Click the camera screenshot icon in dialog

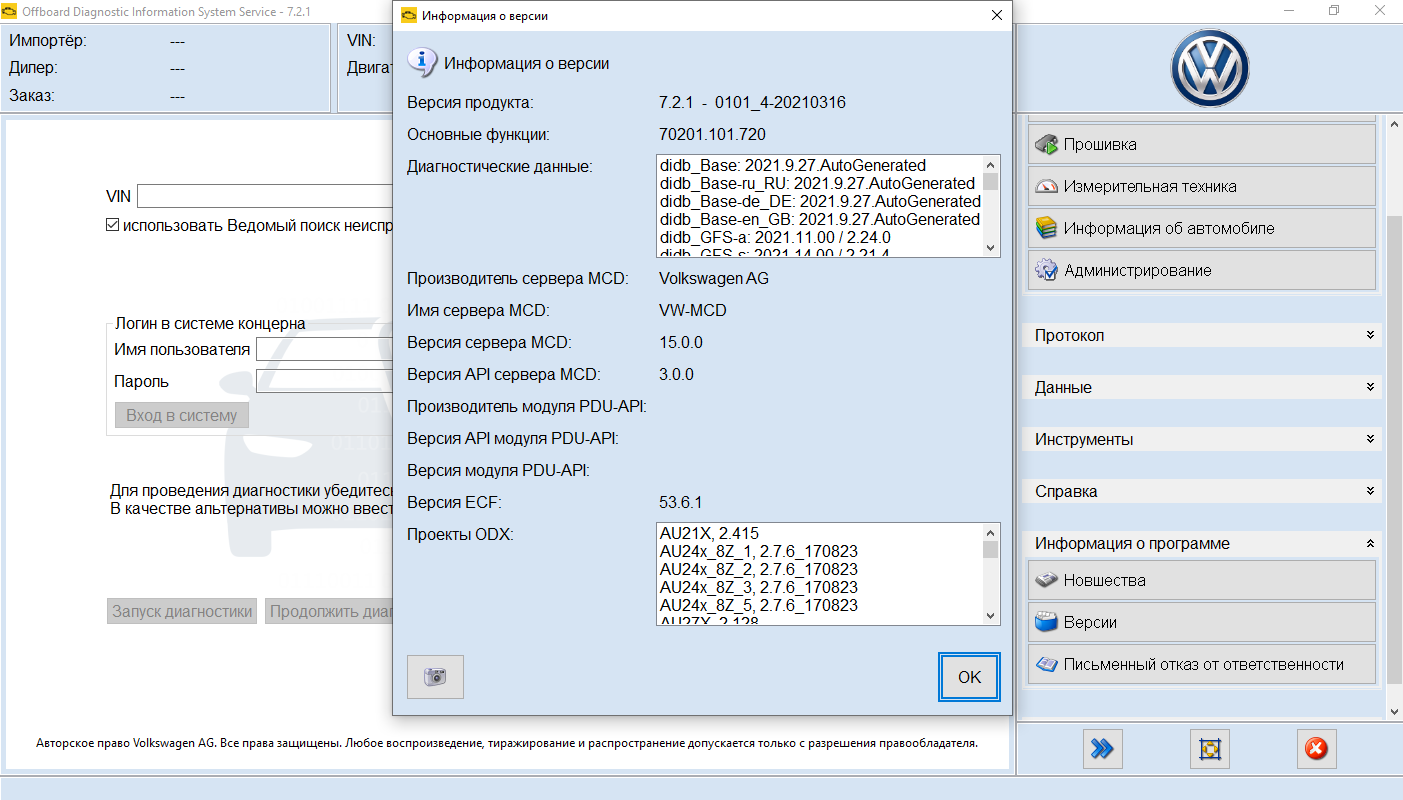coord(435,677)
